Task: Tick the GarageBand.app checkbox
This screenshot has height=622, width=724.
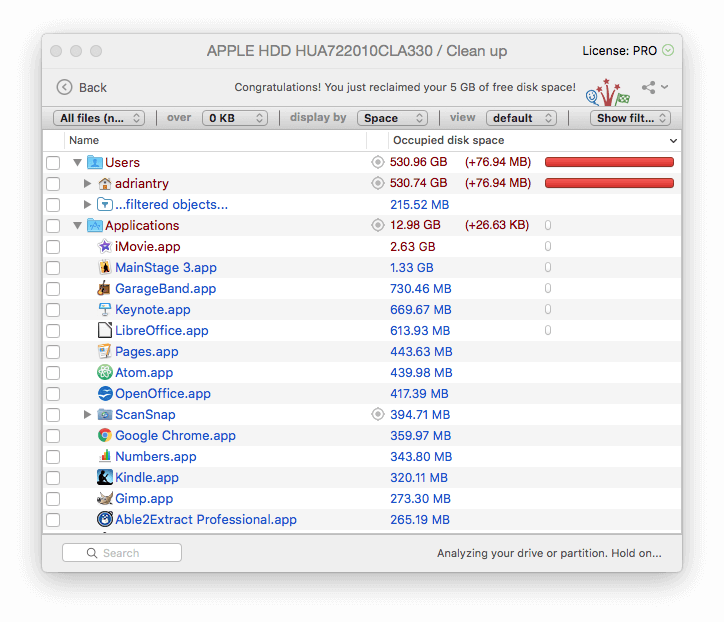Action: pyautogui.click(x=53, y=289)
